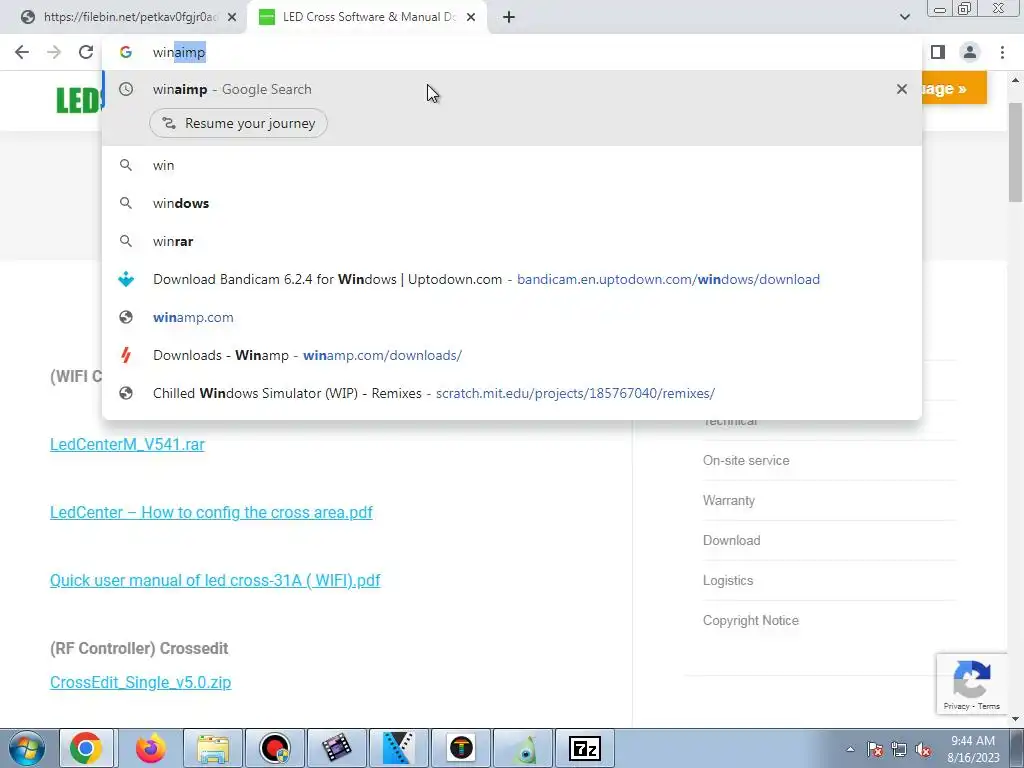
Task: Click Resume your journey chip
Action: [238, 123]
